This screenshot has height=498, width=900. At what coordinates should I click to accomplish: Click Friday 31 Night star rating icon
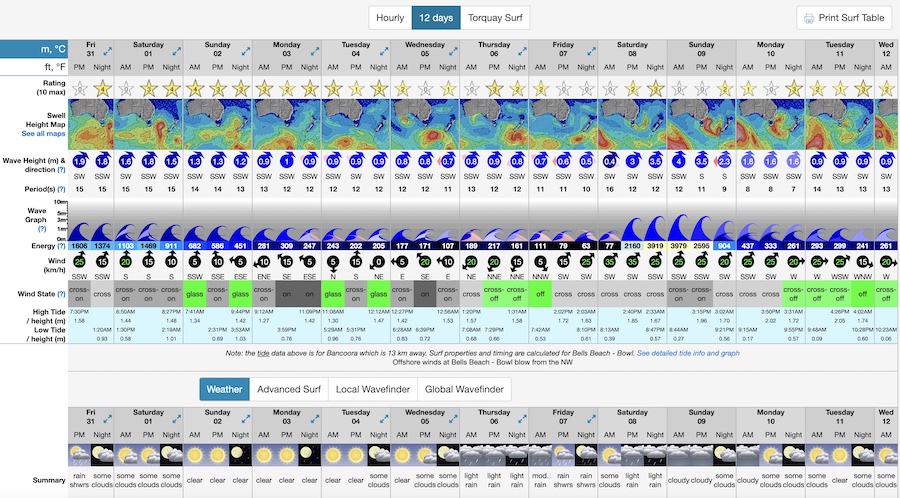coord(104,89)
